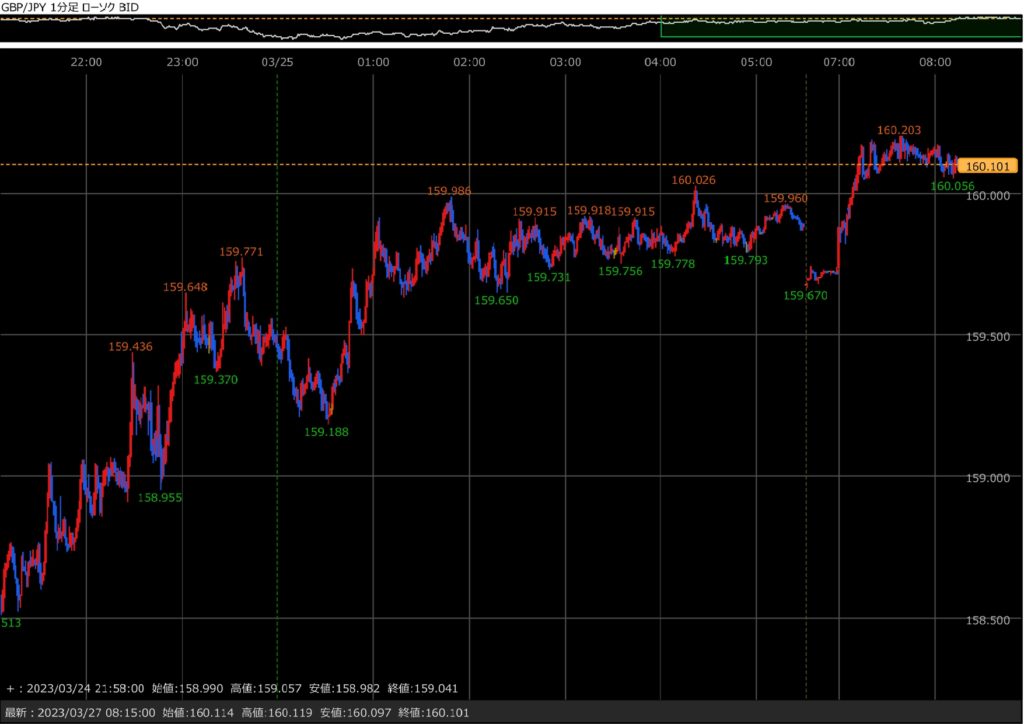
Task: Click the 158.955 low price label
Action: click(160, 497)
